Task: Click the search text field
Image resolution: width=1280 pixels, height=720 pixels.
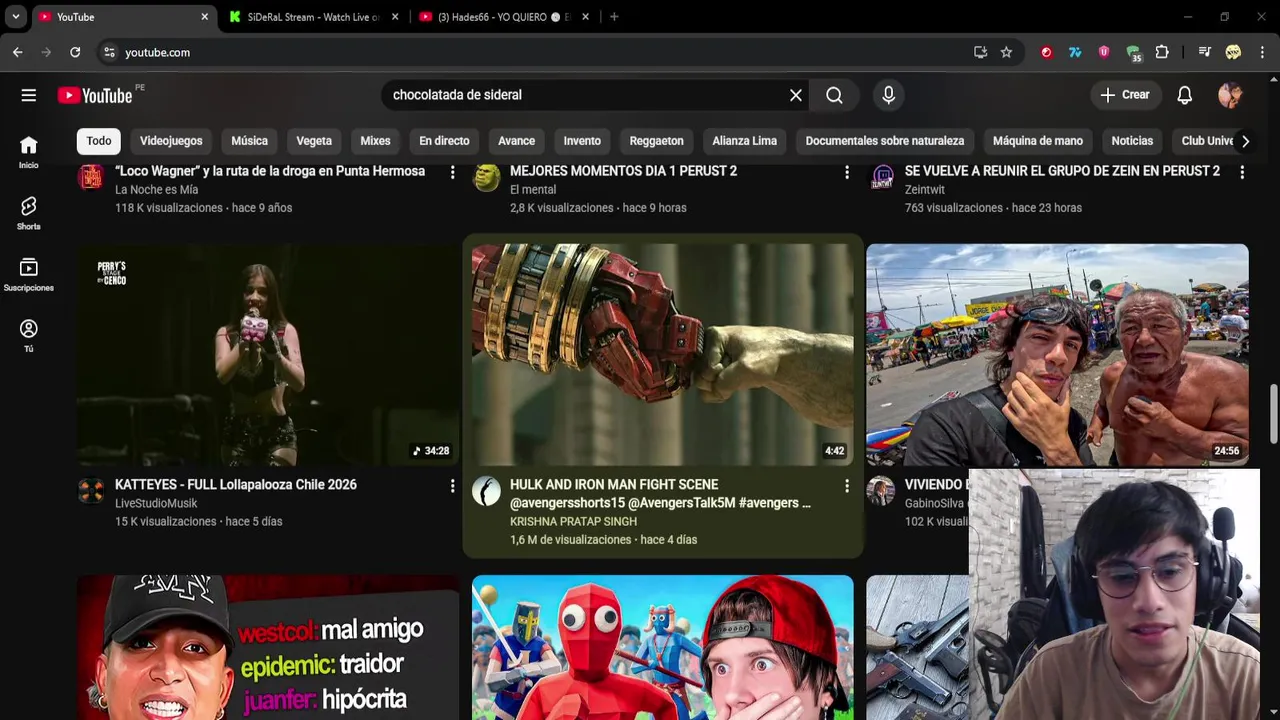Action: click(585, 95)
